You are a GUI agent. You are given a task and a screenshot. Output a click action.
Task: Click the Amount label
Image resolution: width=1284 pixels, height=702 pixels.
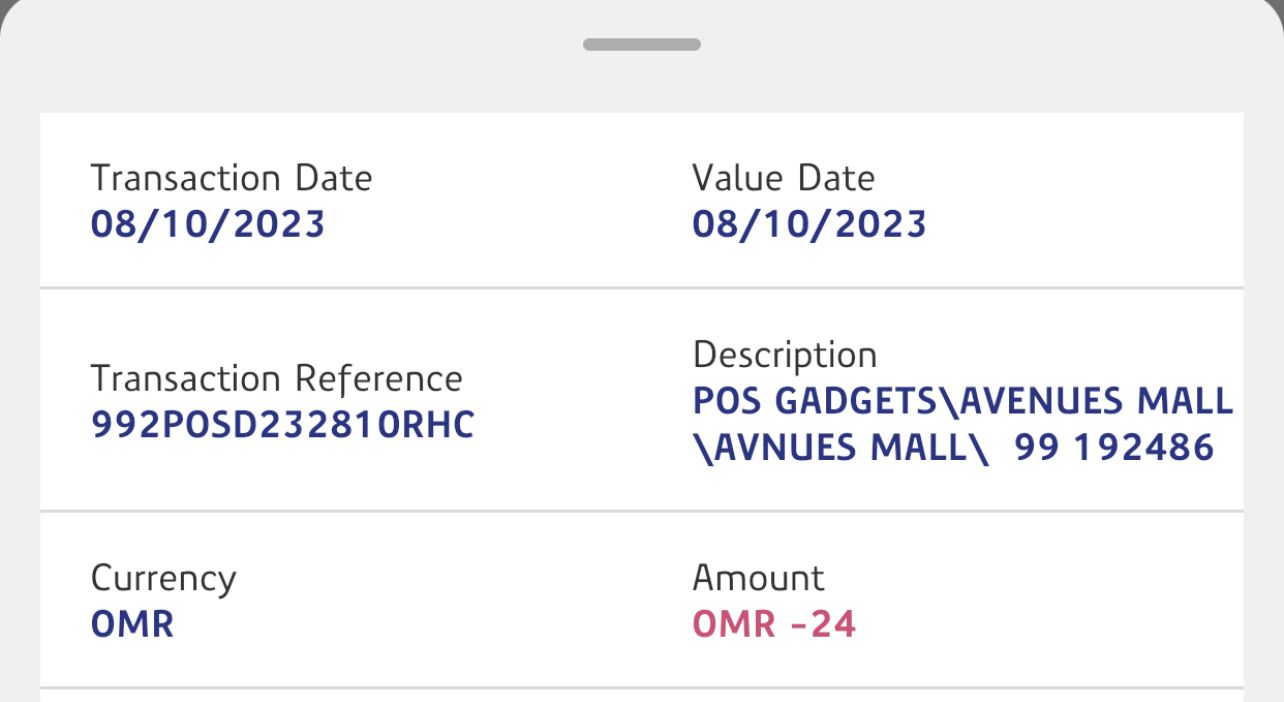point(758,578)
